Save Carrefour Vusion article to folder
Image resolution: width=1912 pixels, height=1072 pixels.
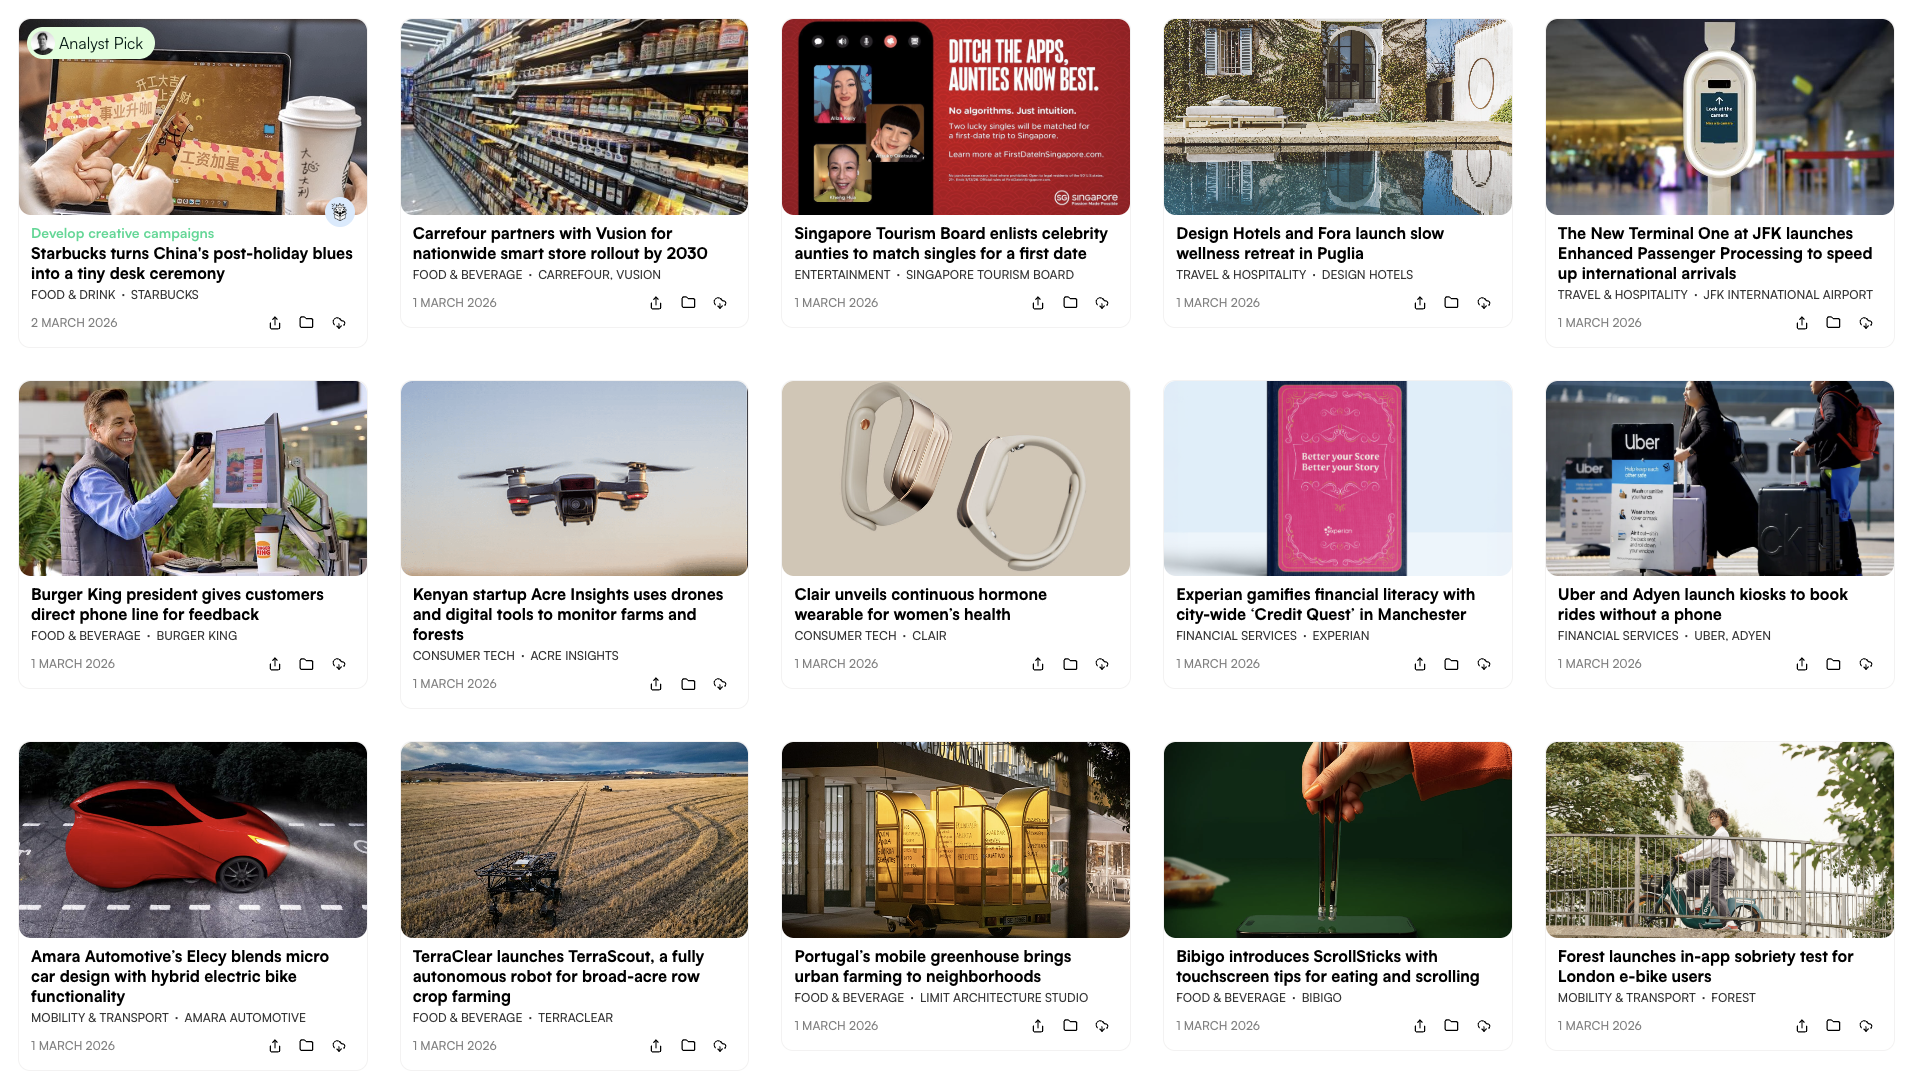[x=688, y=303]
